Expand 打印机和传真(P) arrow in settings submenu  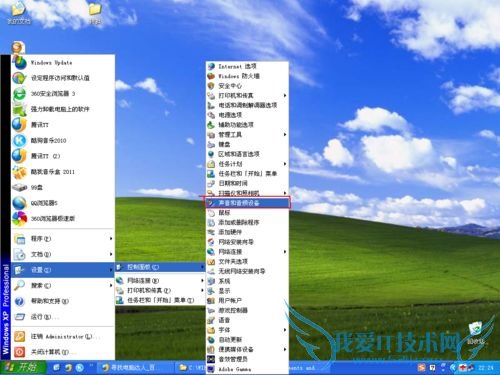(x=202, y=290)
